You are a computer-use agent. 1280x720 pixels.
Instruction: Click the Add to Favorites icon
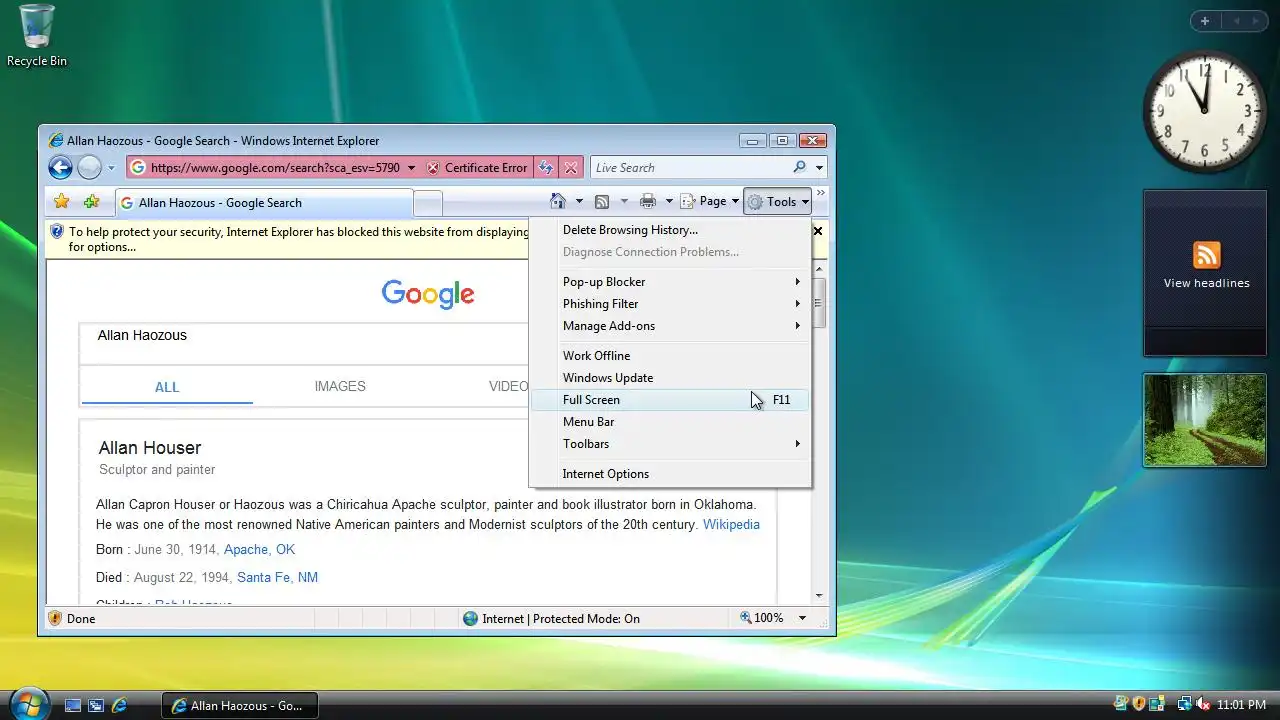(91, 202)
